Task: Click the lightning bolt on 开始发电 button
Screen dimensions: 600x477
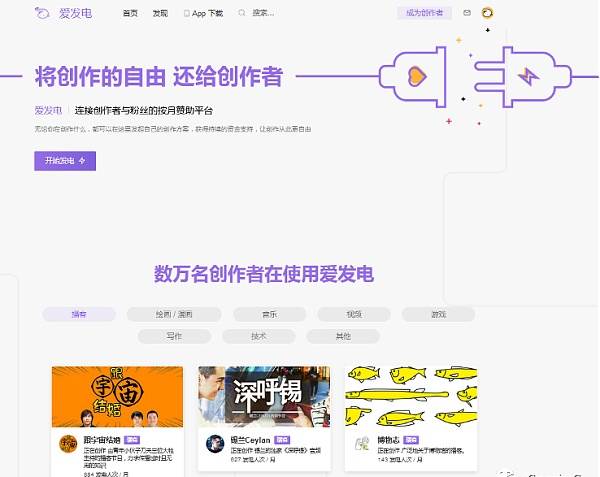Action: pos(82,161)
